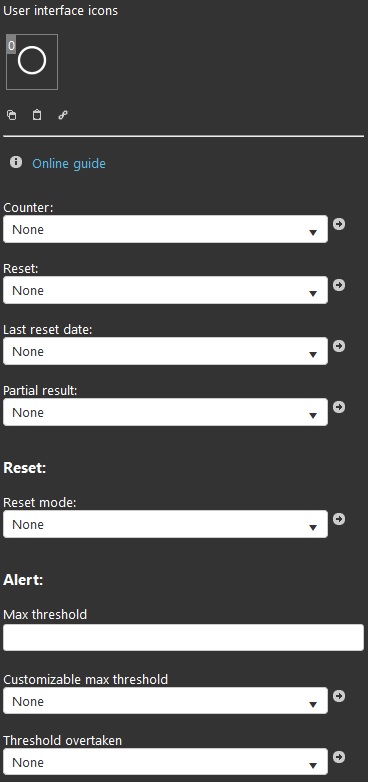Expand the Partial result dropdown
The width and height of the screenshot is (368, 782).
166,412
